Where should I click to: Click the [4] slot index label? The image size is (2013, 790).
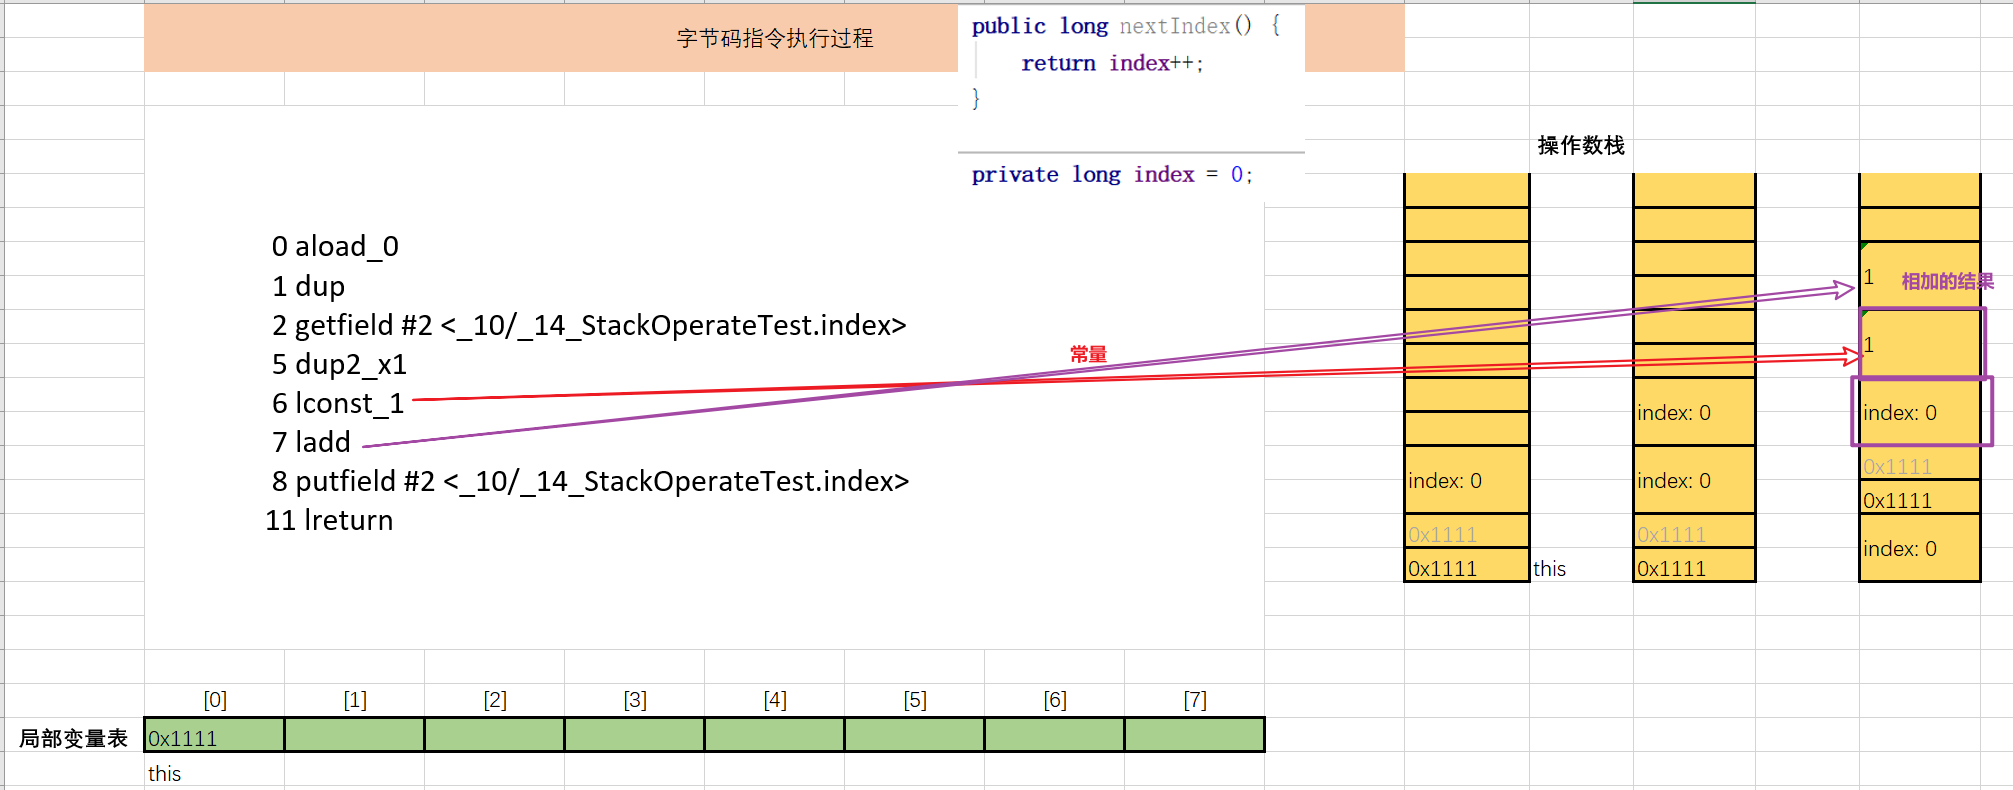click(775, 700)
